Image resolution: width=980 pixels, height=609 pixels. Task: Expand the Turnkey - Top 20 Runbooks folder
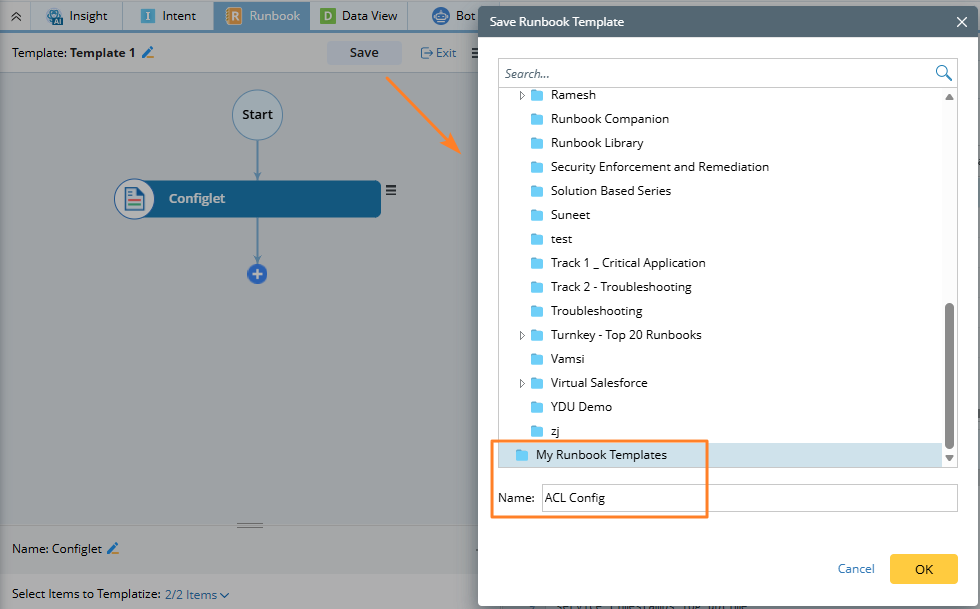coord(522,335)
